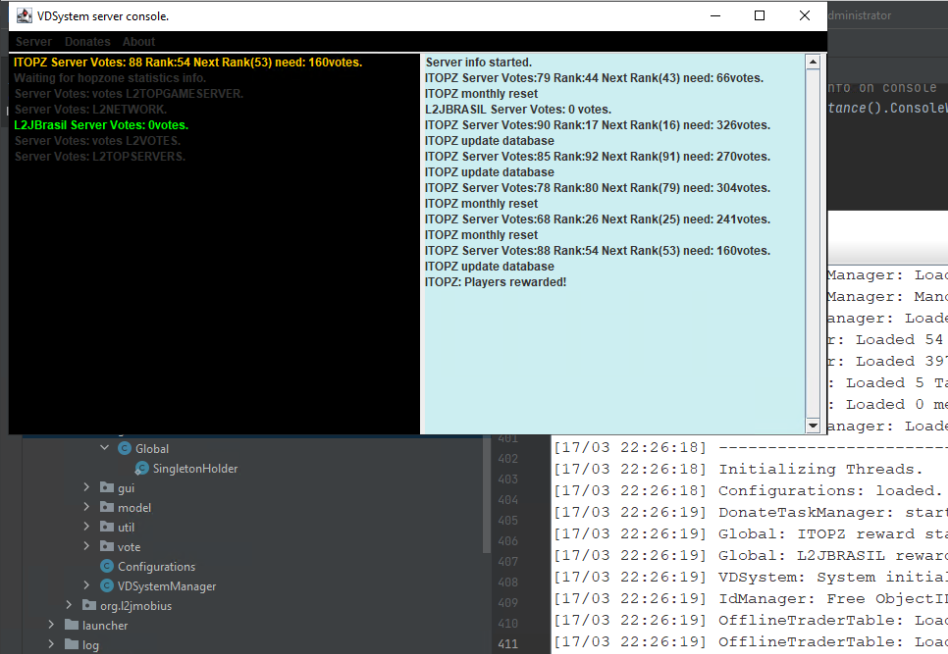Screen dimensions: 948x654
Task: Click scroll up arrow in log panel
Action: (813, 62)
